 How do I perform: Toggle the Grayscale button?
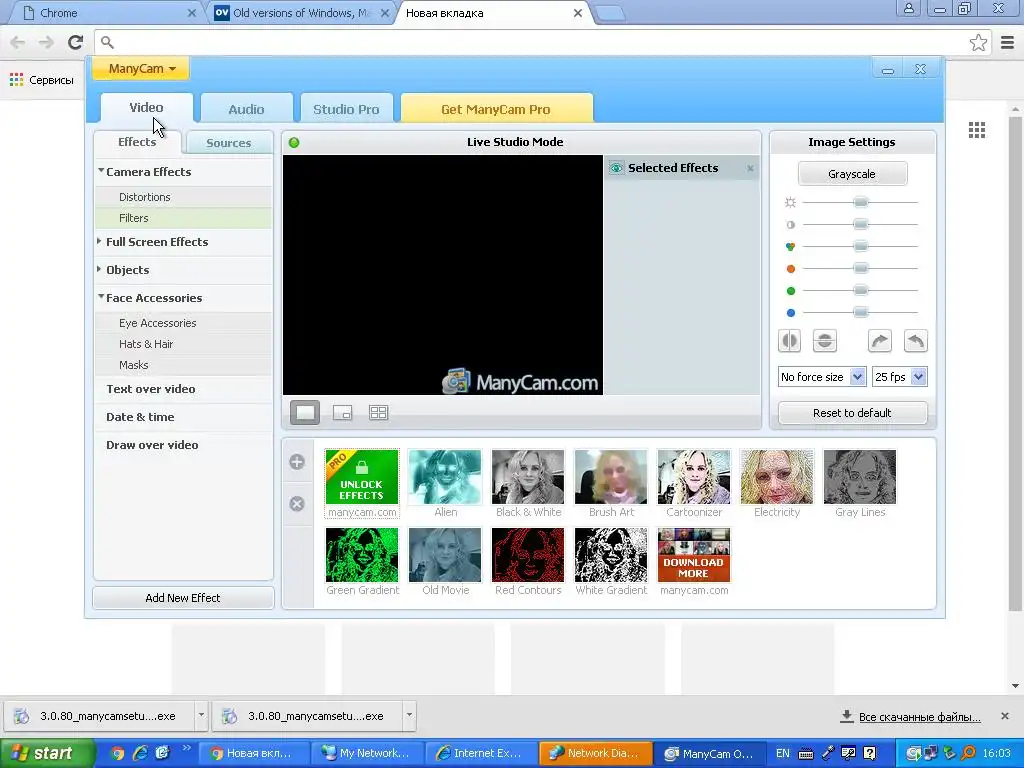[x=852, y=174]
